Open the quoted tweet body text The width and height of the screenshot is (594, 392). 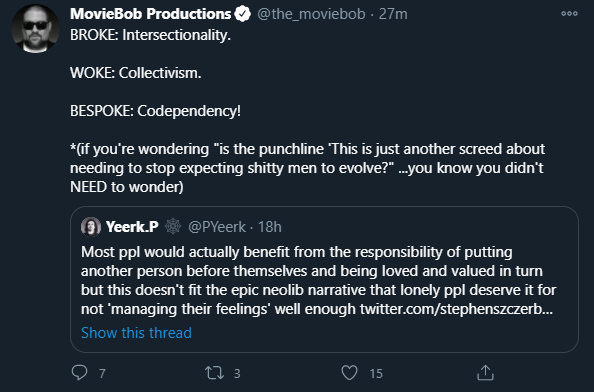pyautogui.click(x=319, y=281)
